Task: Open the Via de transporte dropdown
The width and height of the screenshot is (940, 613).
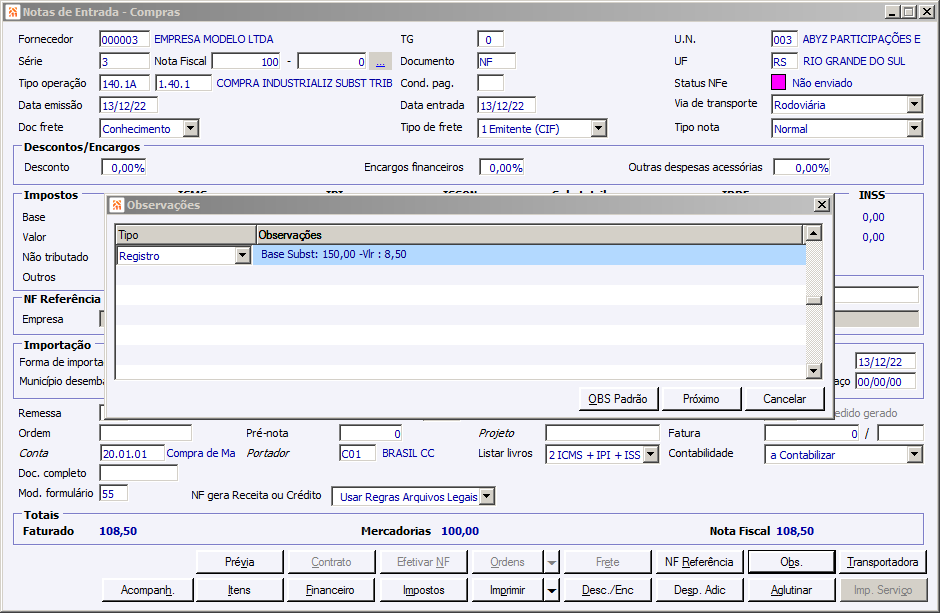Action: click(x=914, y=105)
